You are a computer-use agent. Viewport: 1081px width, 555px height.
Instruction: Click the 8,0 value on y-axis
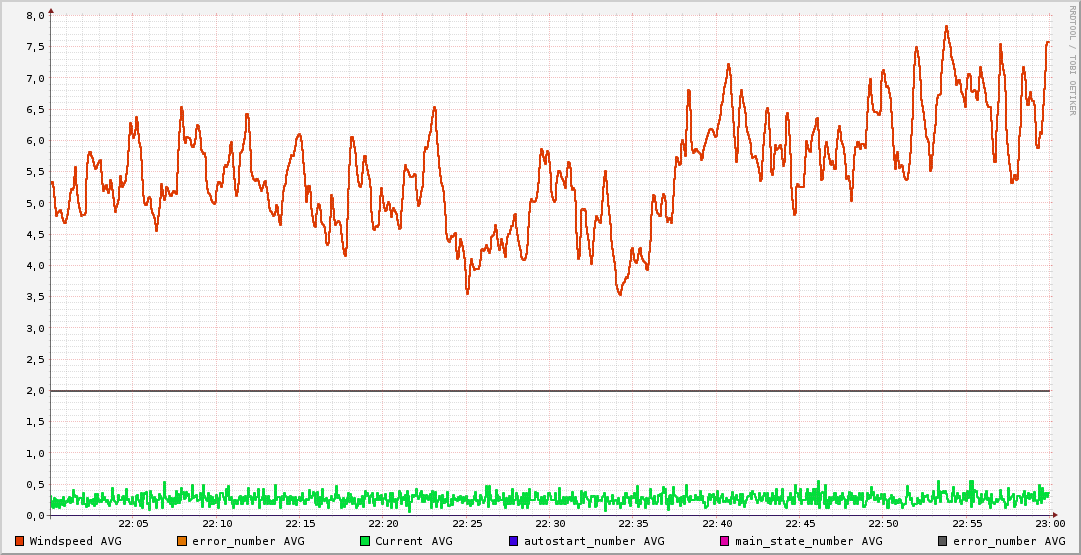(x=35, y=16)
